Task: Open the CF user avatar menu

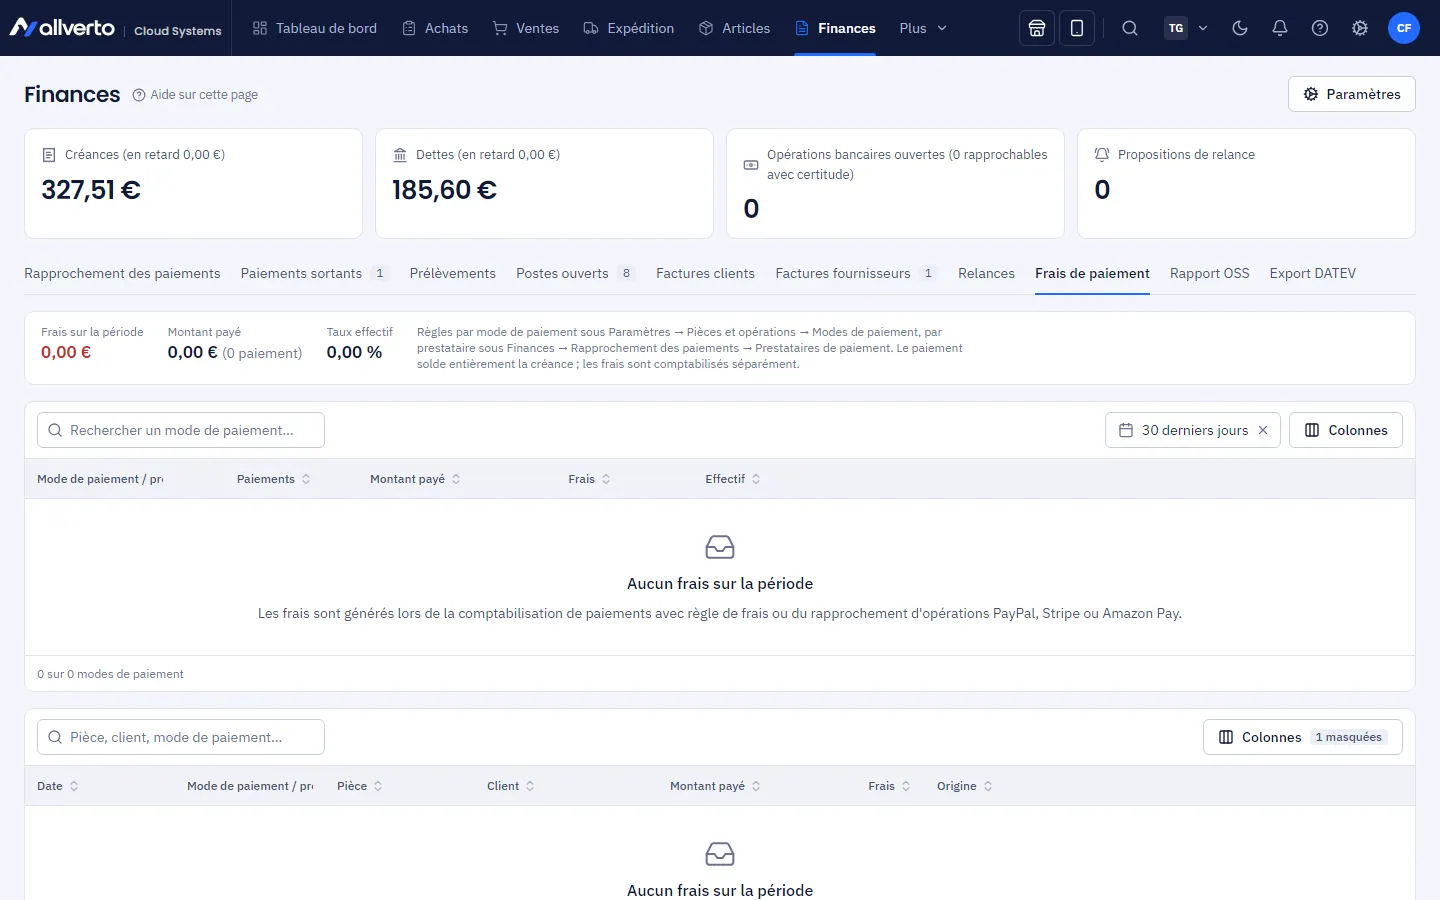Action: pyautogui.click(x=1404, y=28)
